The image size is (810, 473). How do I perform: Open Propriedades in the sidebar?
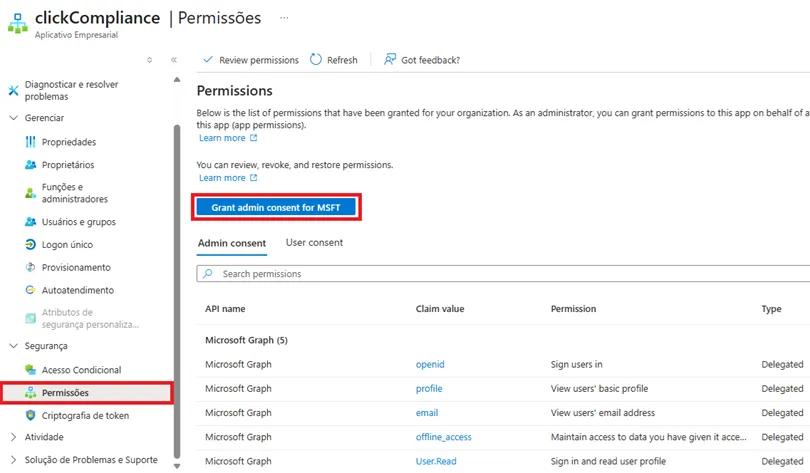(x=69, y=142)
